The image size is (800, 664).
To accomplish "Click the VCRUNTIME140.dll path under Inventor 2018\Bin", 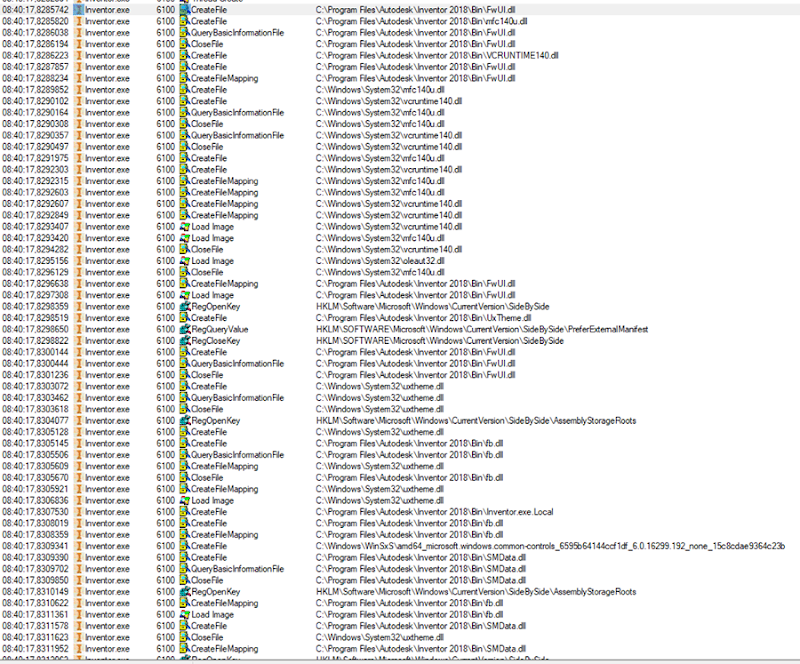I will [437, 55].
